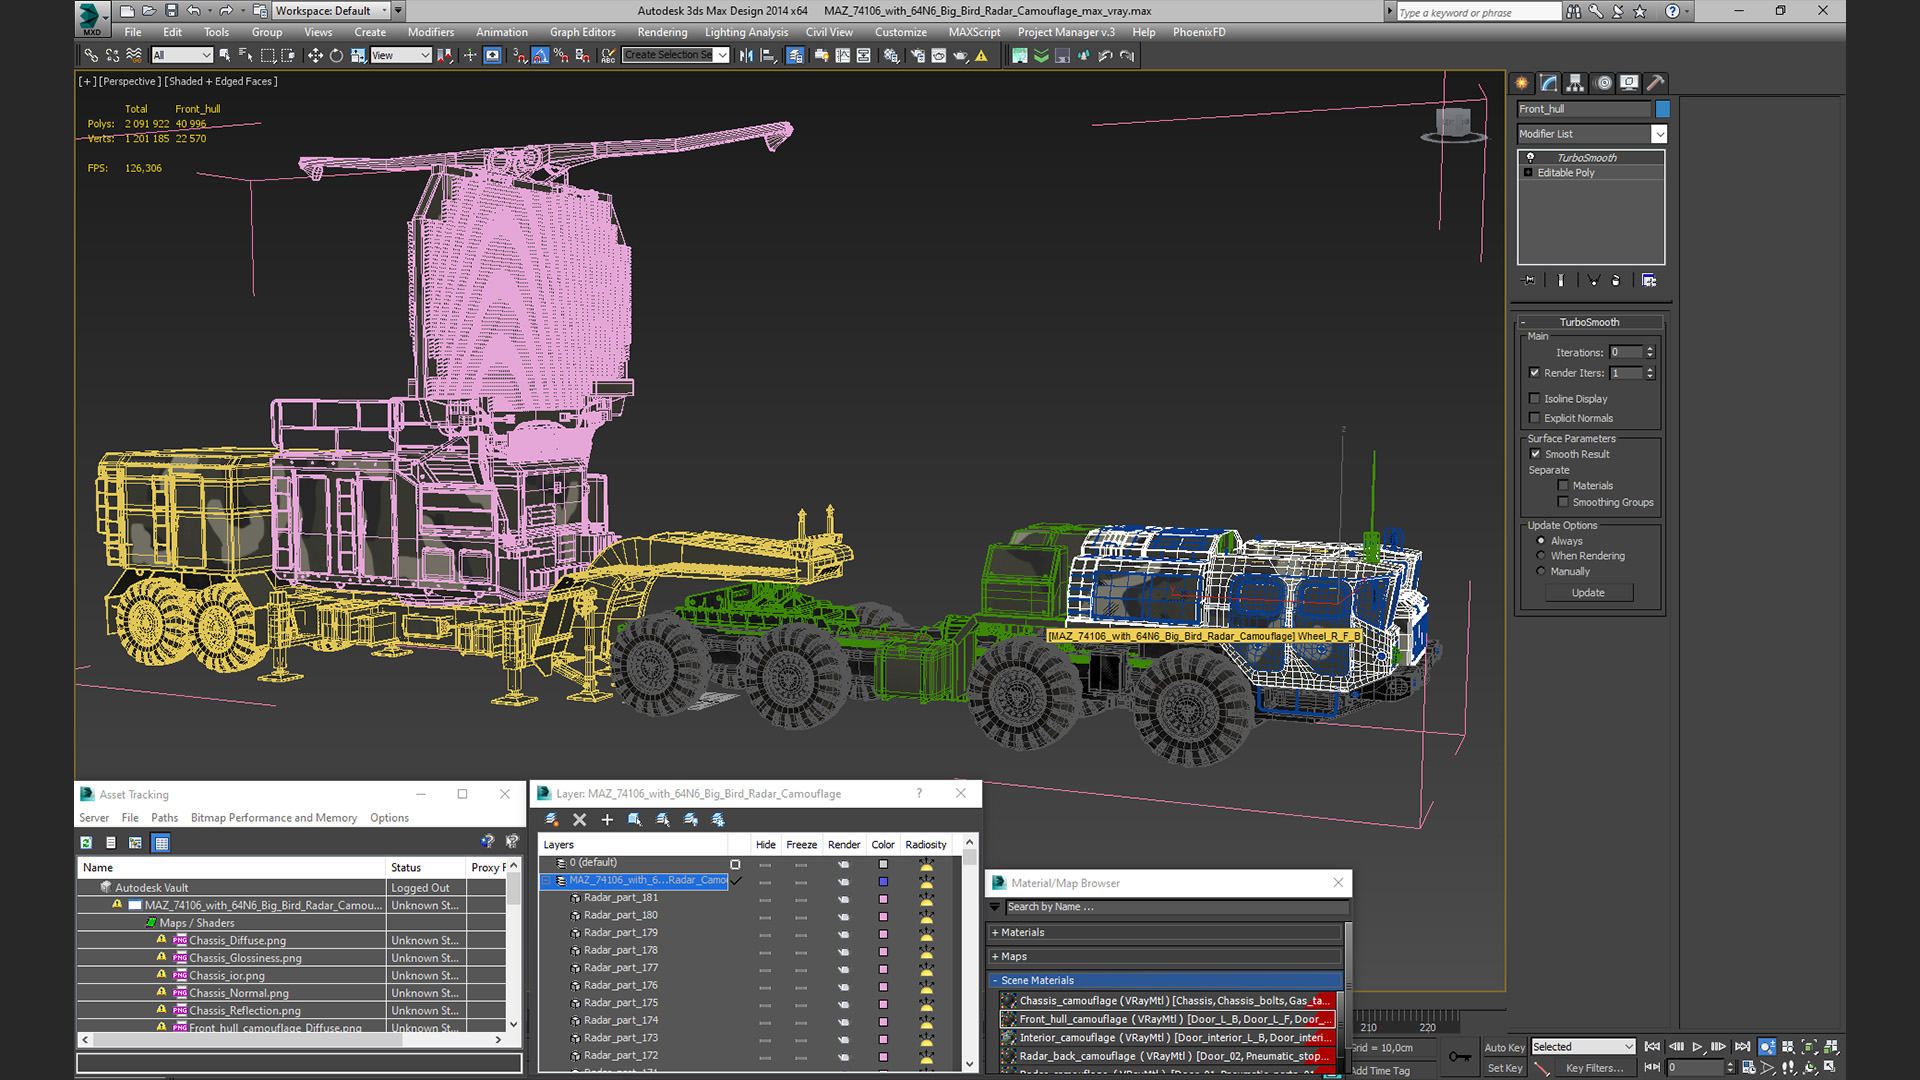Collapse the Scene Materials group
Screen dimensions: 1920x1080
point(995,981)
